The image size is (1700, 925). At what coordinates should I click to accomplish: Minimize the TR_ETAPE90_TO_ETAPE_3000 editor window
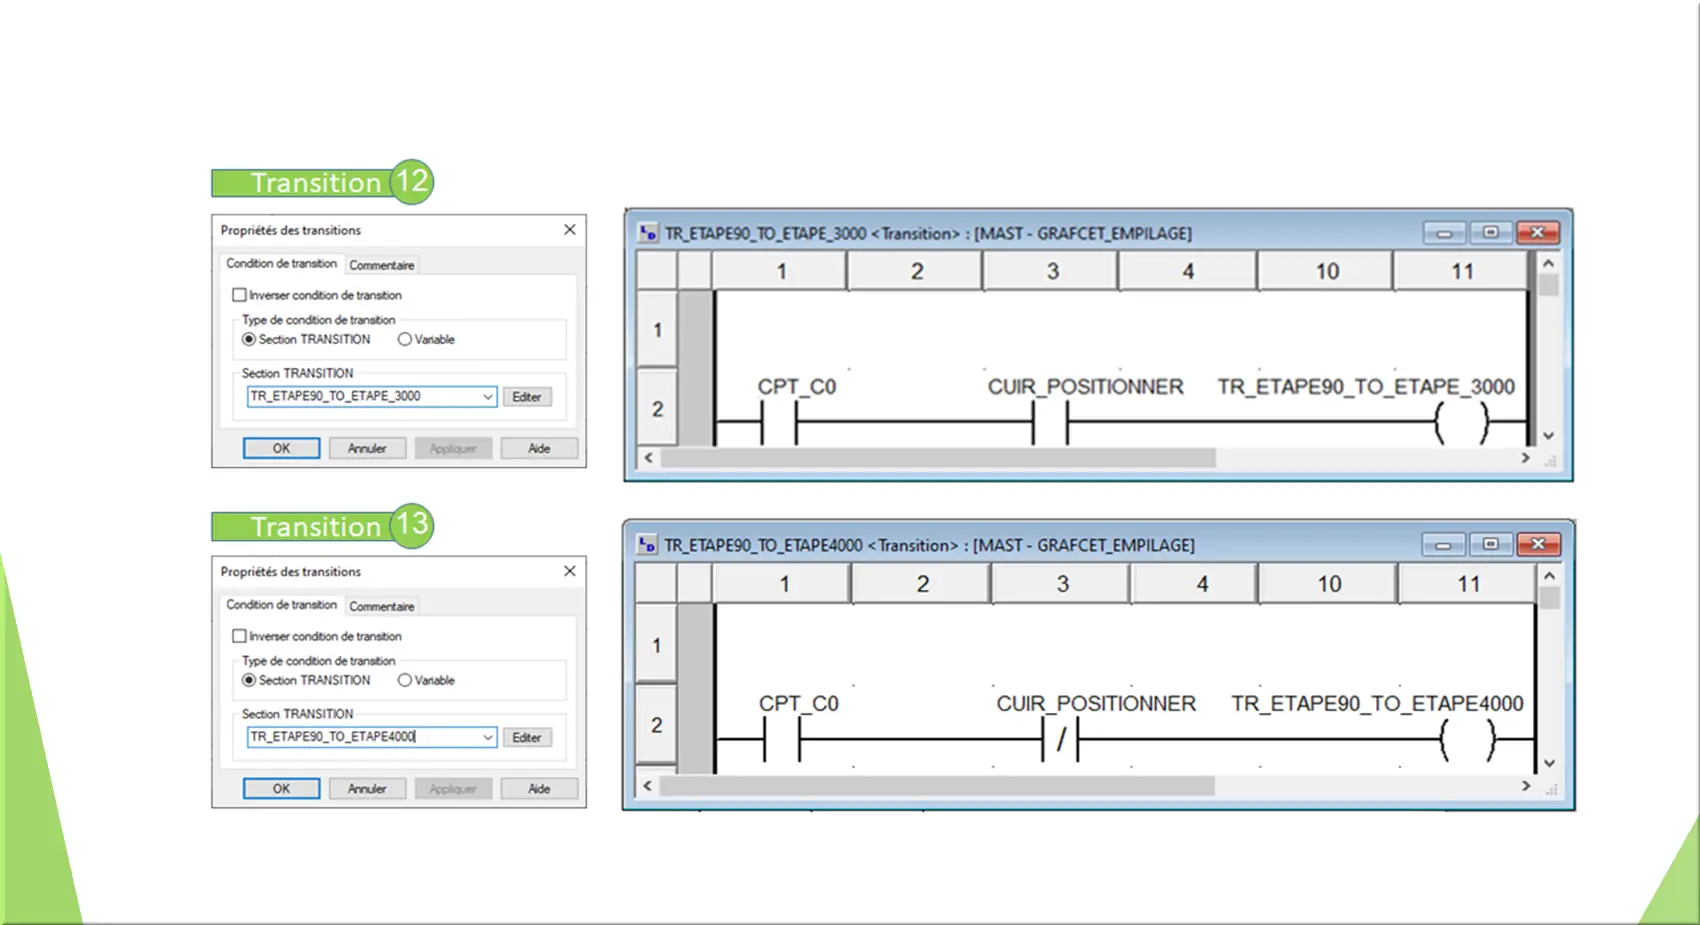coord(1444,233)
